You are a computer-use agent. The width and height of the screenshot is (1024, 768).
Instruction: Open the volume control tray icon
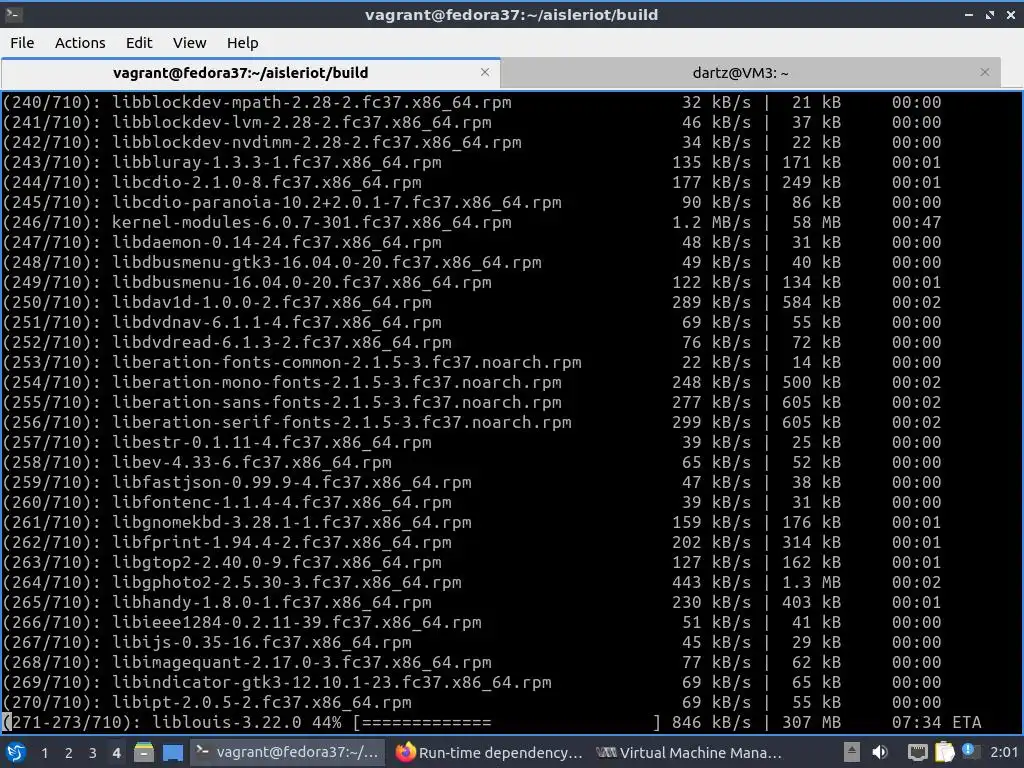coord(880,752)
